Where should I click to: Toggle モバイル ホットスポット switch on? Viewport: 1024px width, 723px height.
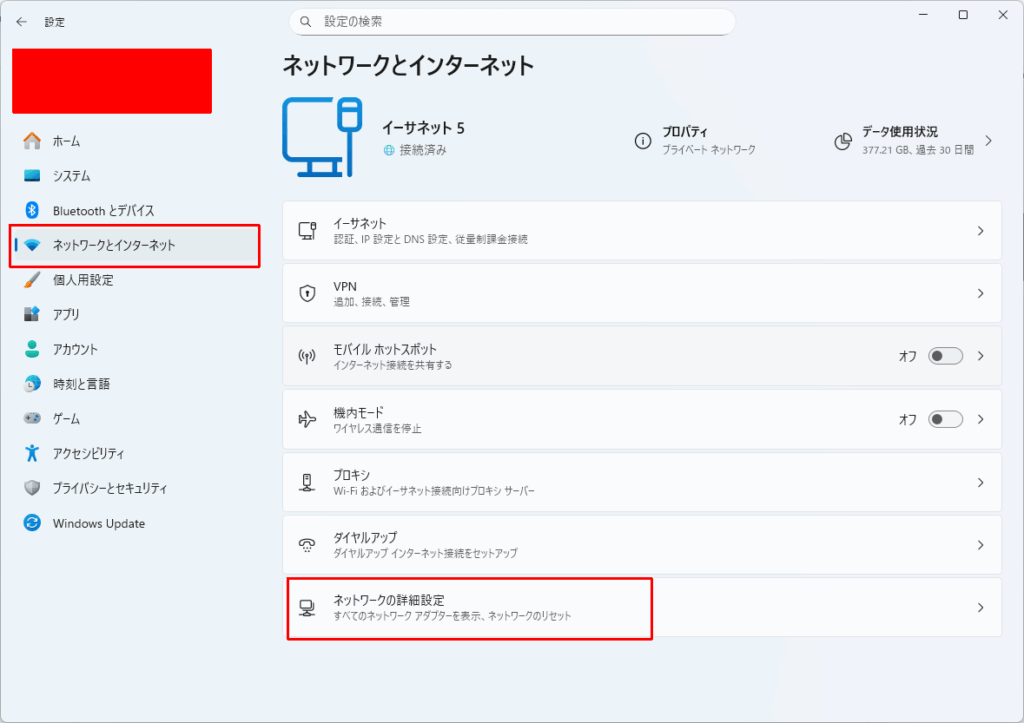(x=945, y=356)
